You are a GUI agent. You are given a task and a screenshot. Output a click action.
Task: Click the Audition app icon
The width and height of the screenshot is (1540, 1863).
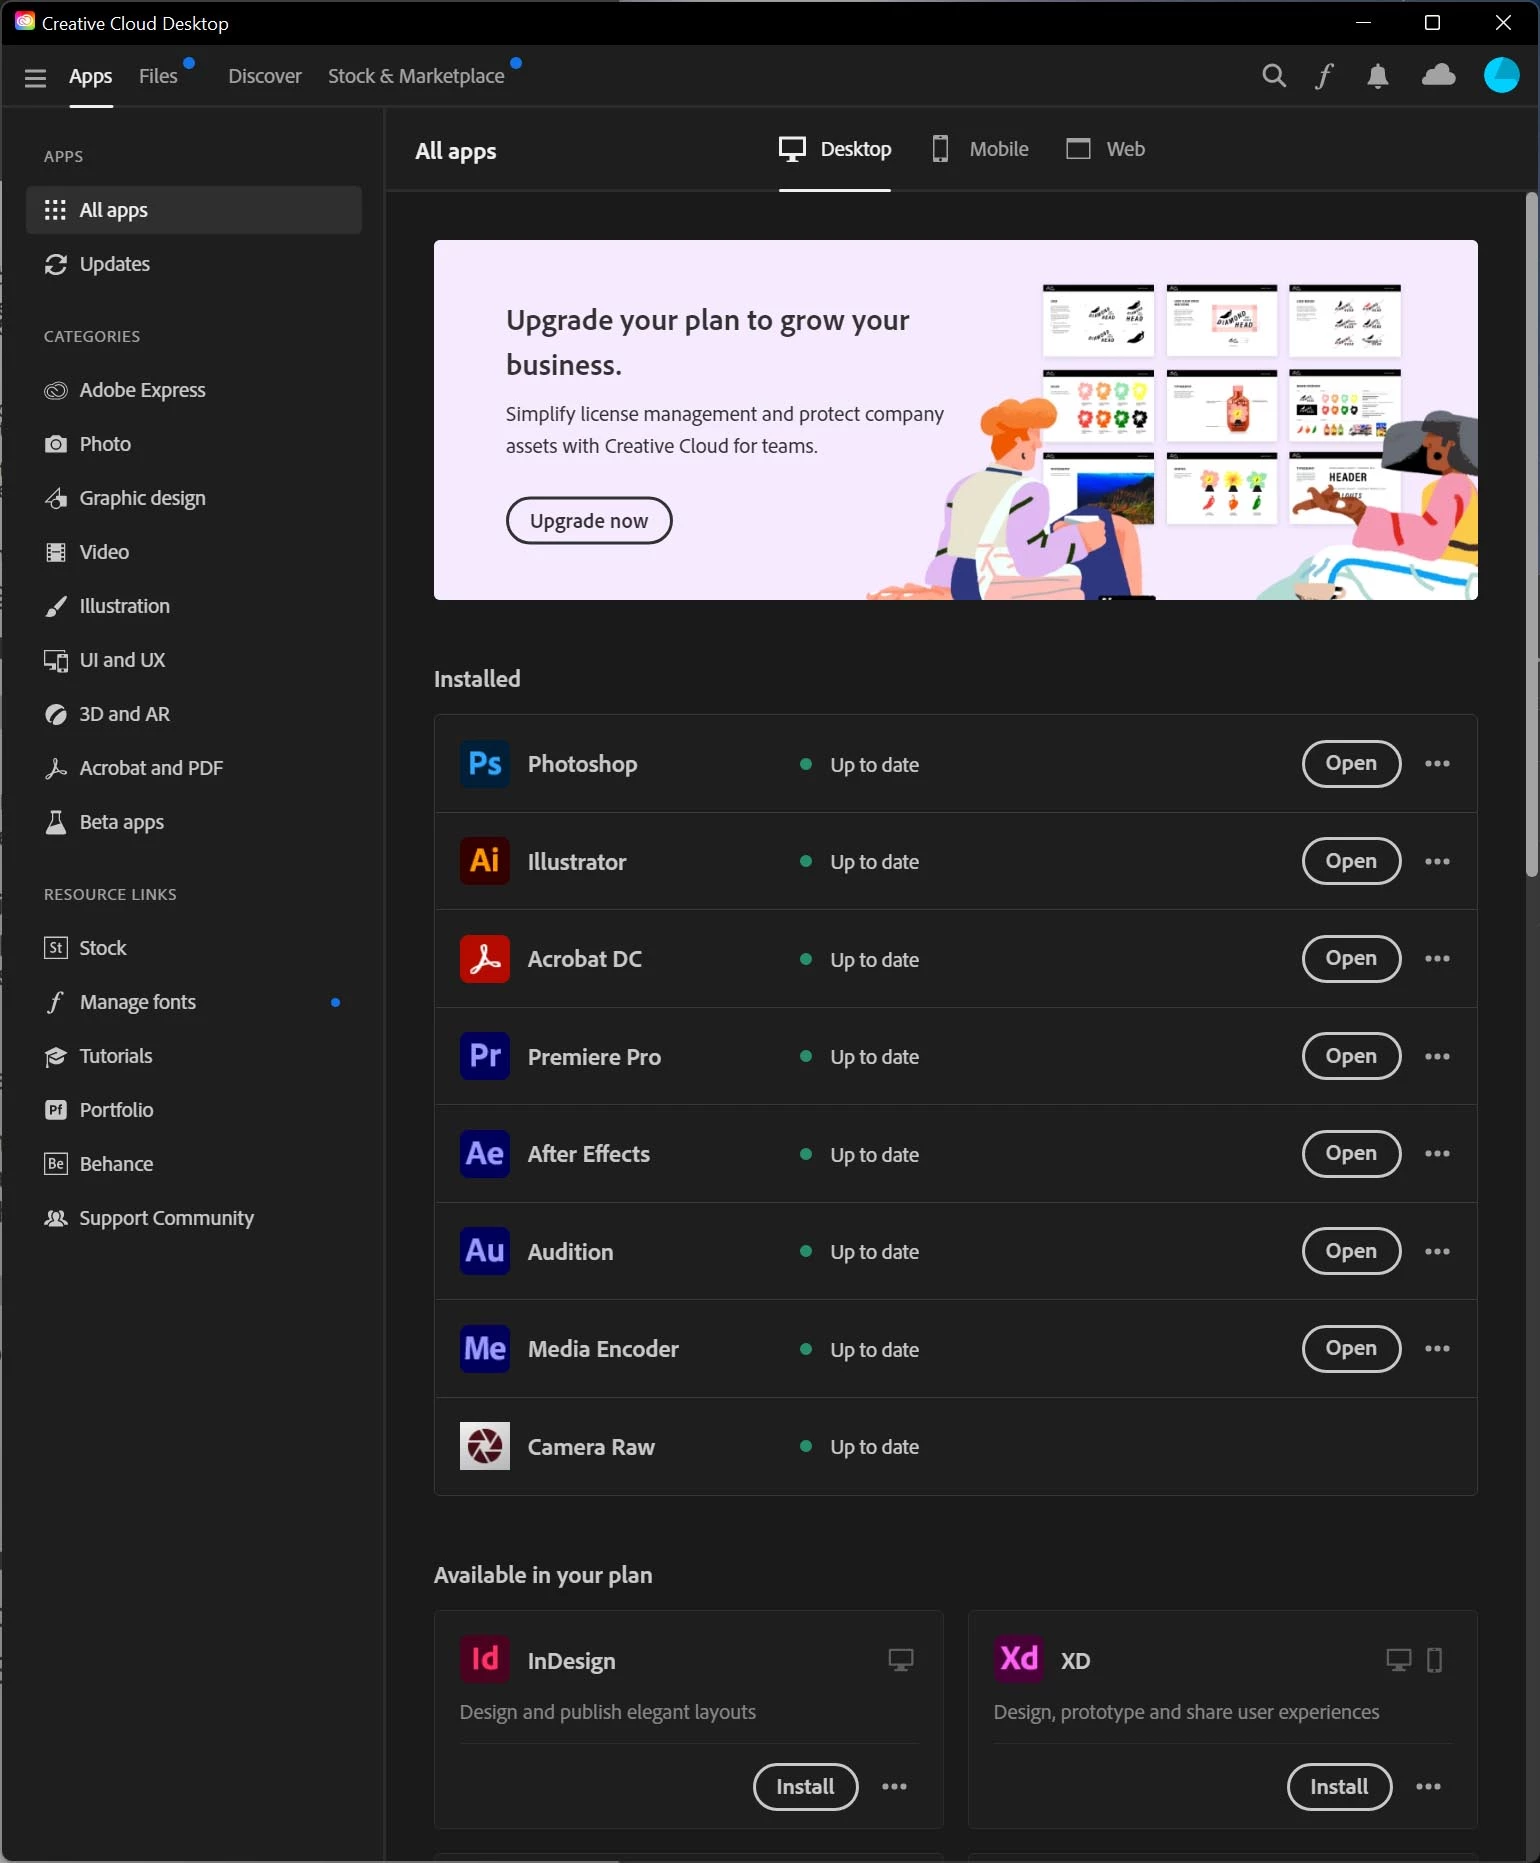coord(485,1251)
